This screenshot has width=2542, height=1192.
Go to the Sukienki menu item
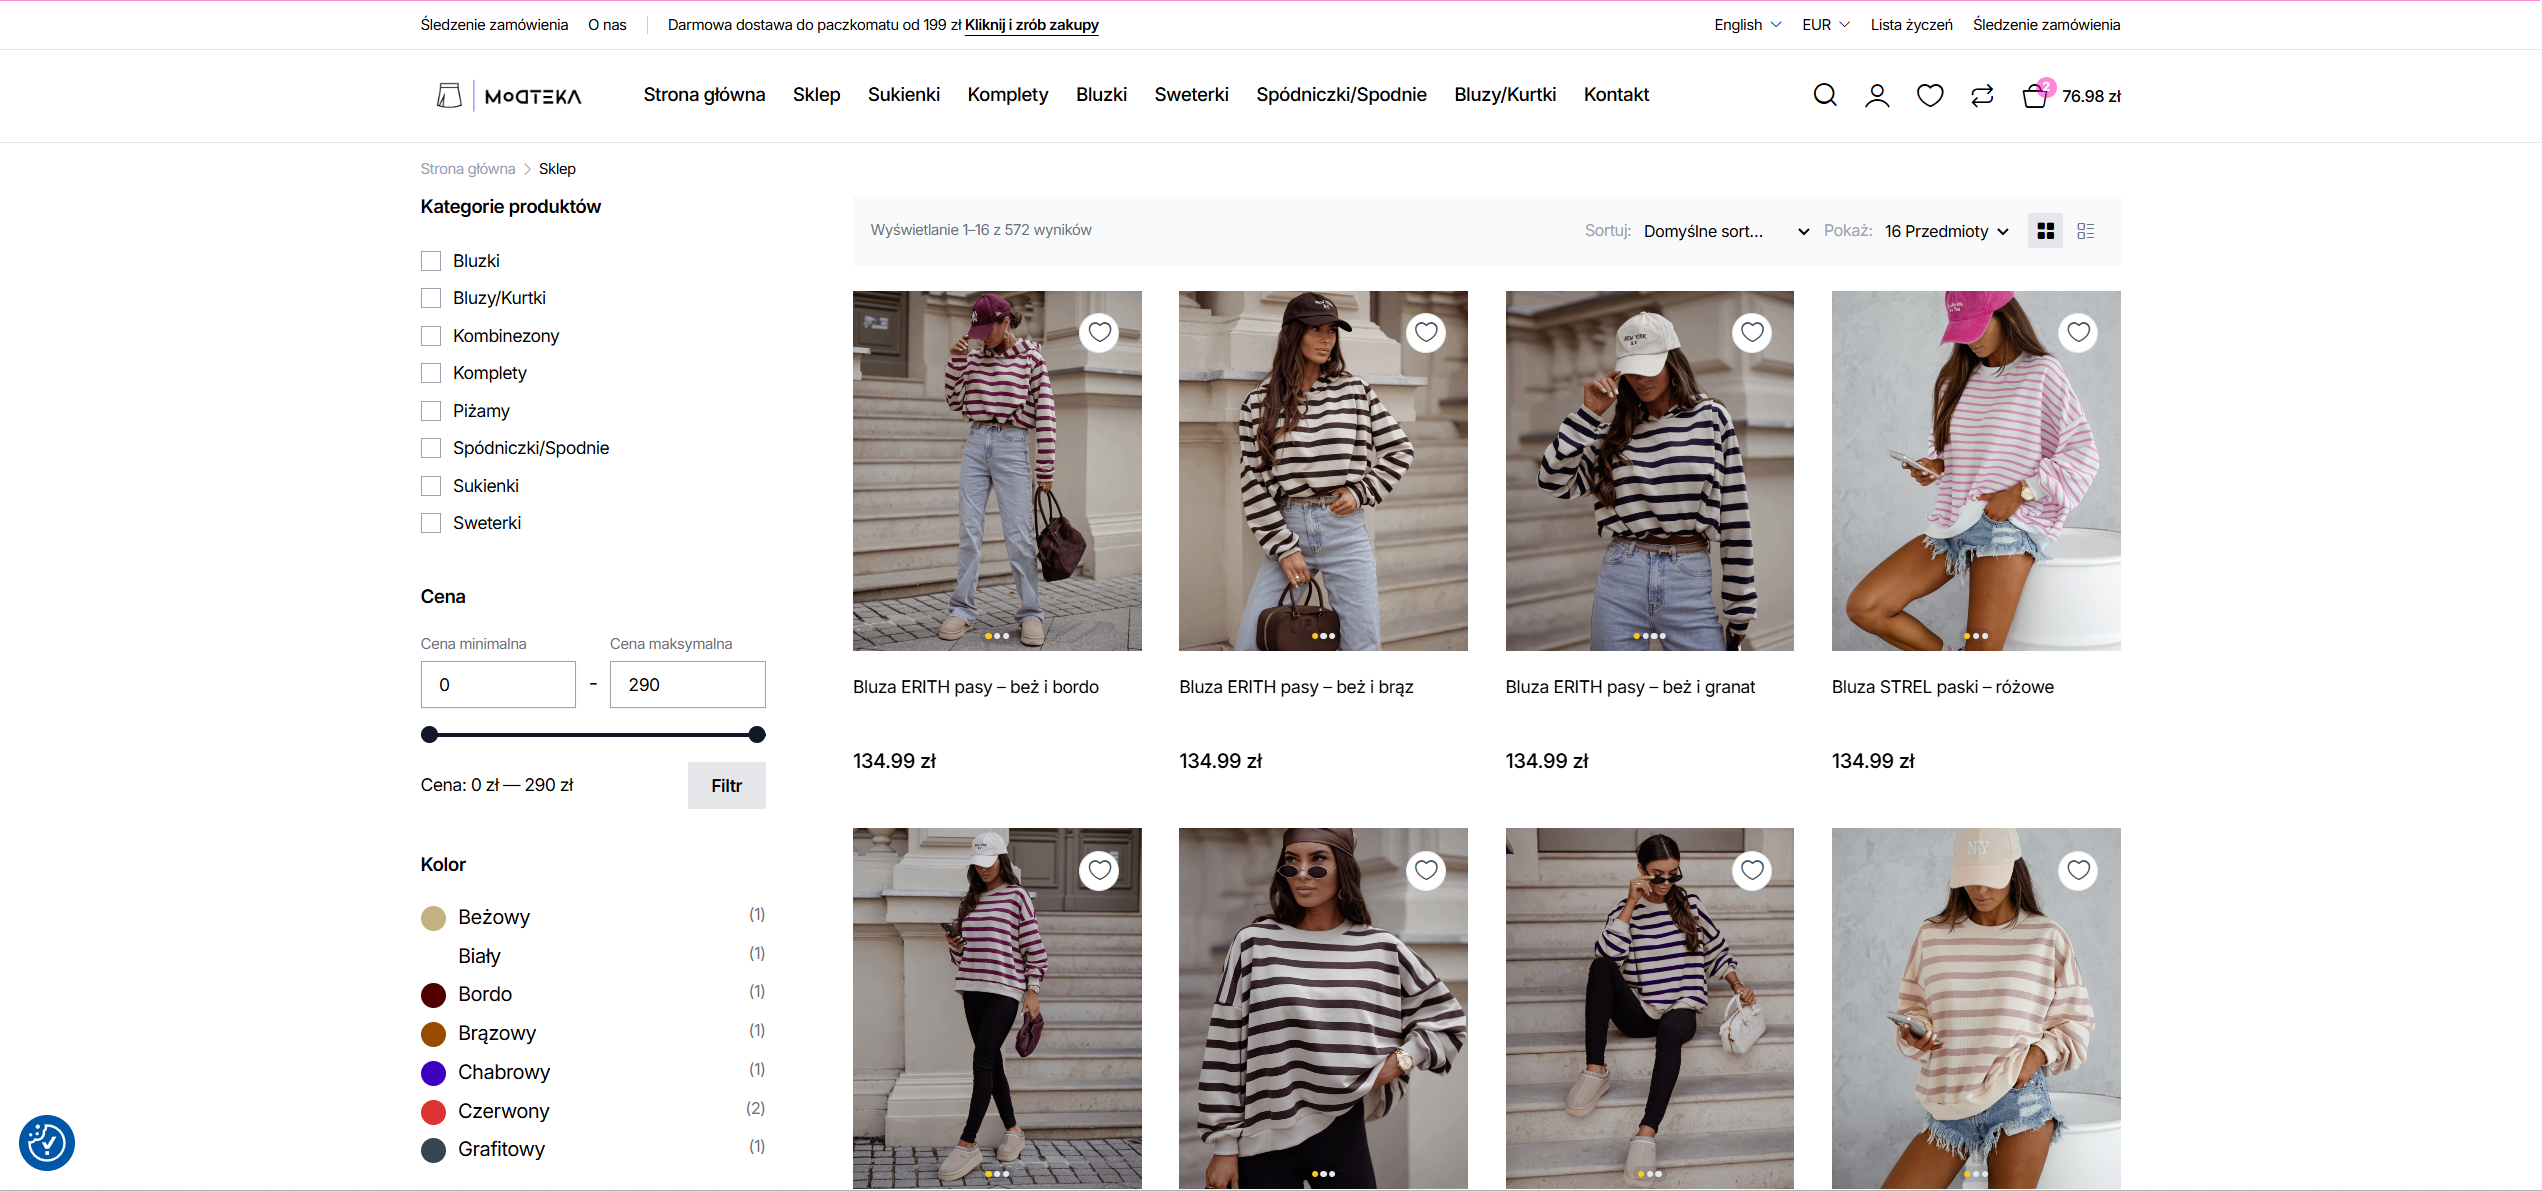pos(903,95)
